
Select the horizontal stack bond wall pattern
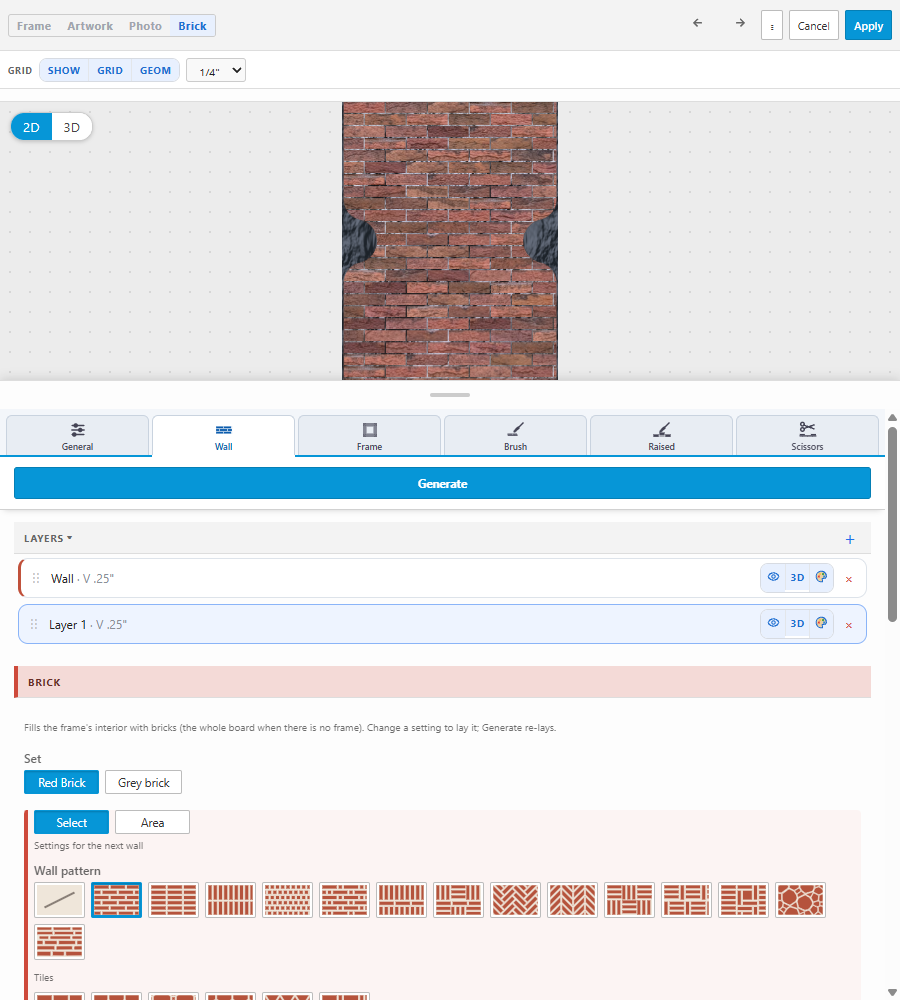tap(173, 900)
